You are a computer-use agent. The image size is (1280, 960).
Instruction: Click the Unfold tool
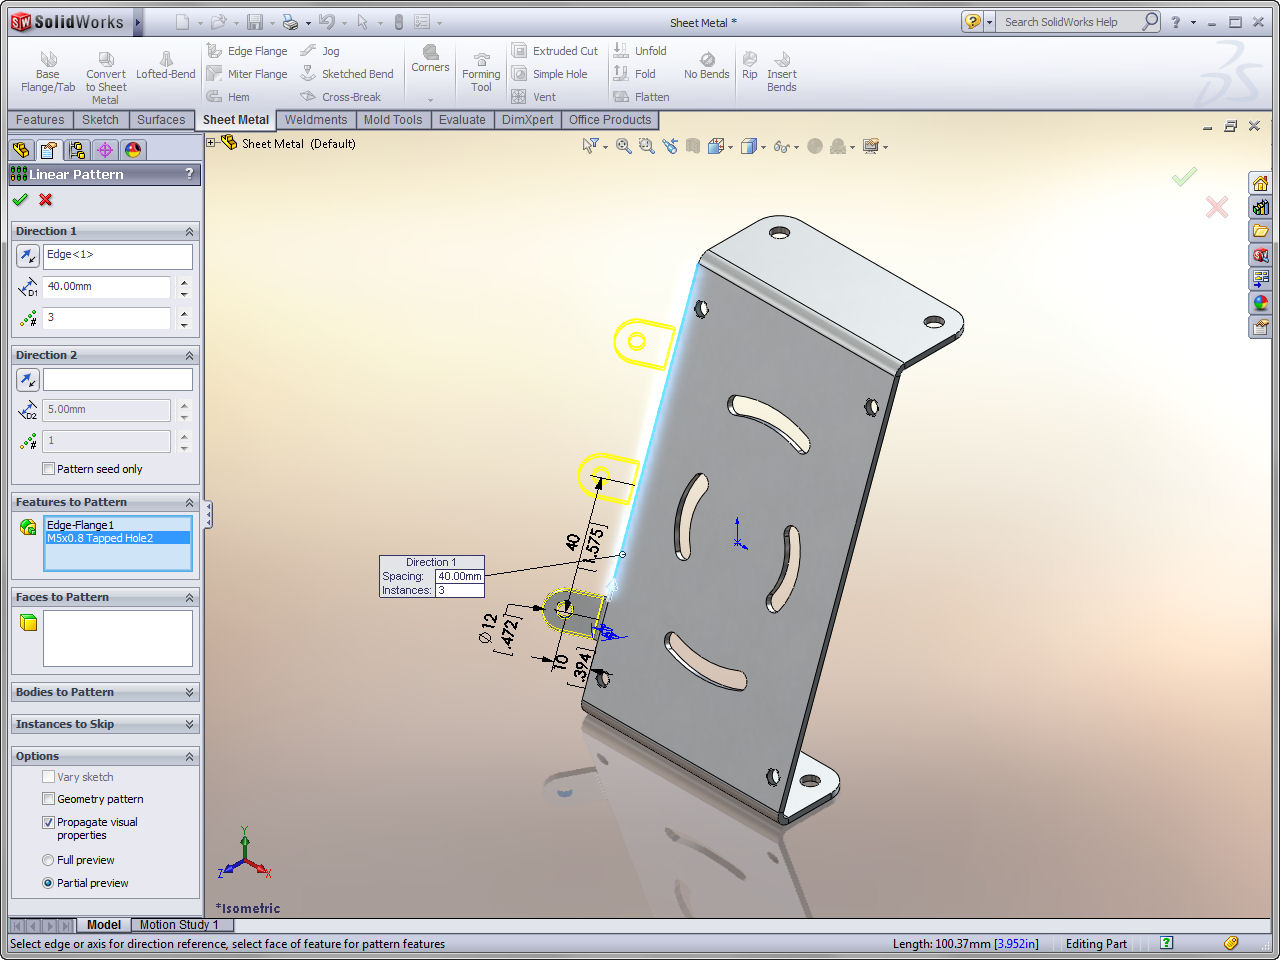(x=640, y=51)
